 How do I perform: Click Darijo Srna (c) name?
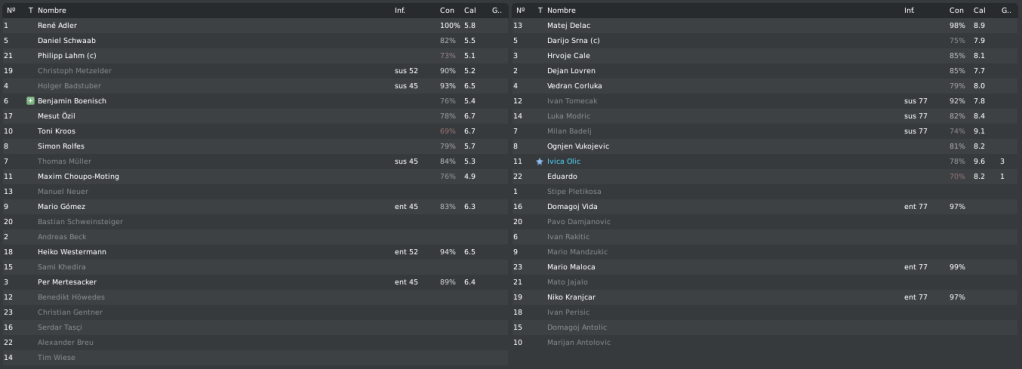[574, 40]
